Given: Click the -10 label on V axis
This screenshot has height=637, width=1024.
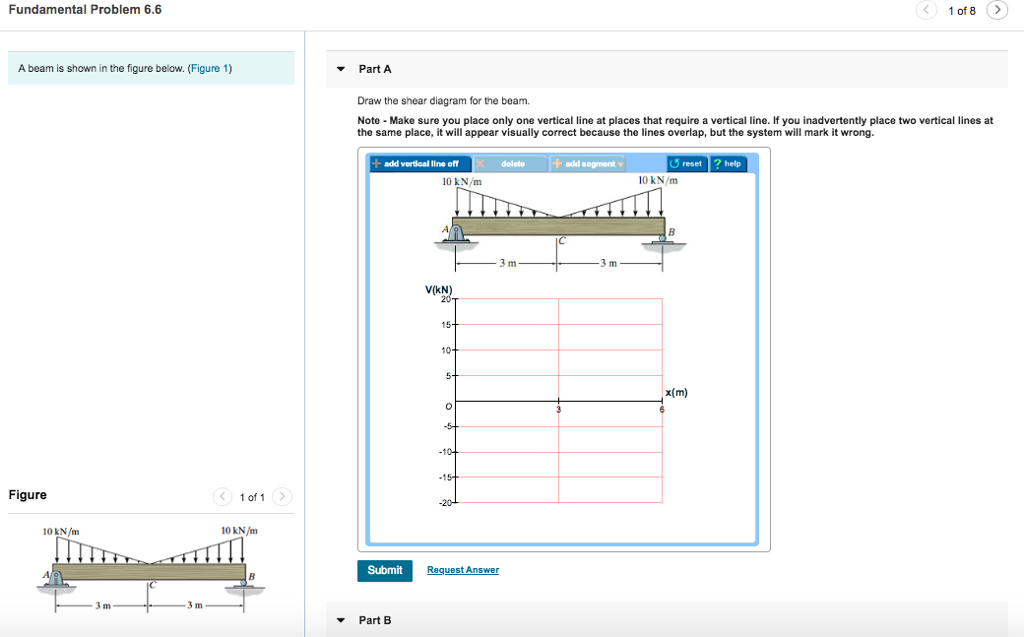Looking at the screenshot, I should pyautogui.click(x=445, y=452).
